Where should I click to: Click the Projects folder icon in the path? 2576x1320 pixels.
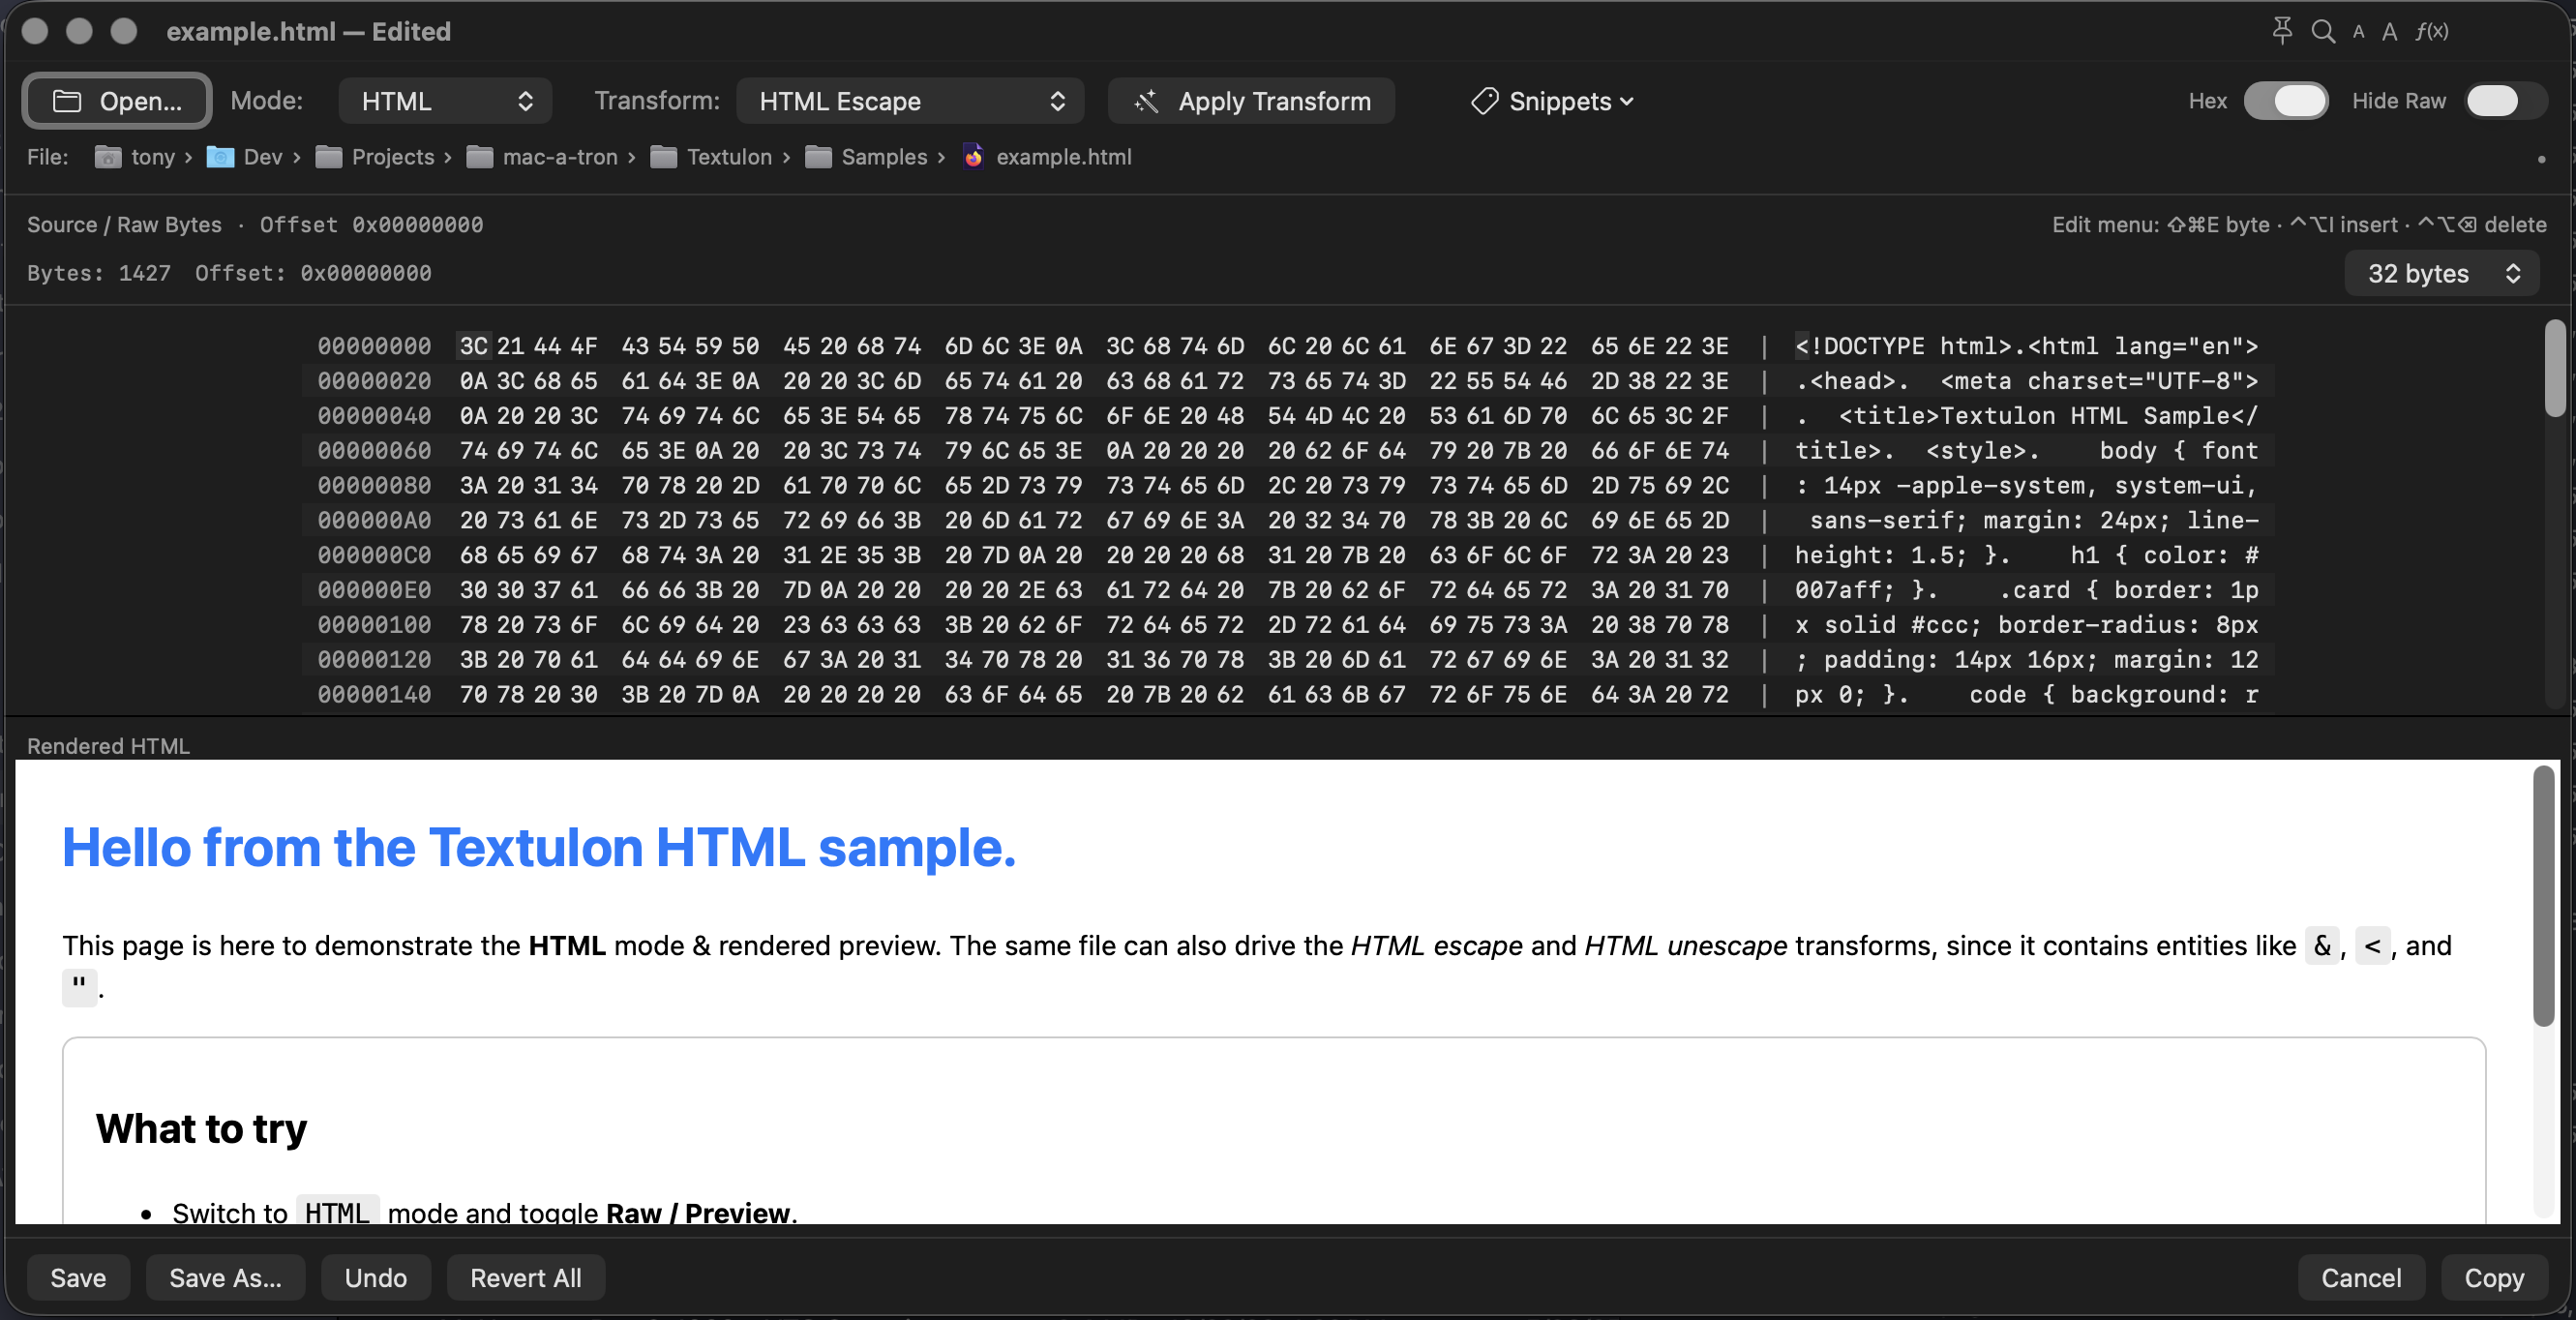pos(329,157)
